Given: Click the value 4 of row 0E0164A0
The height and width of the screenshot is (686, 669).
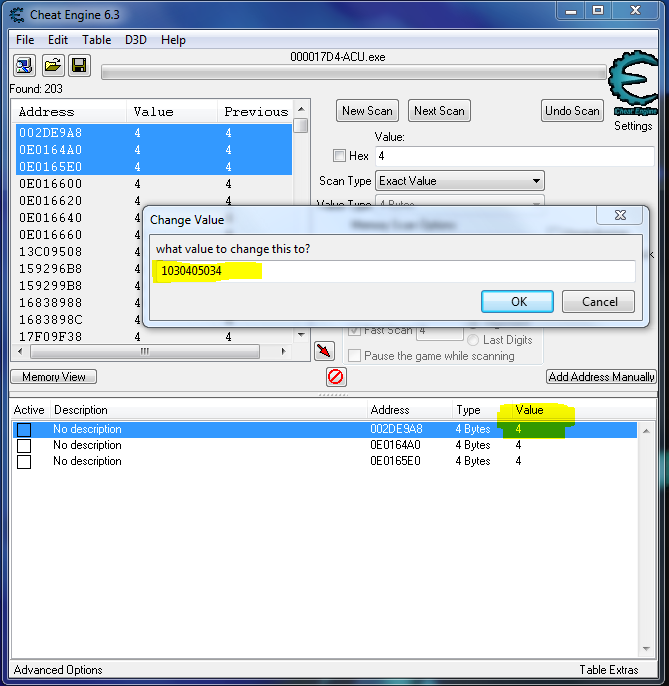Looking at the screenshot, I should [518, 445].
